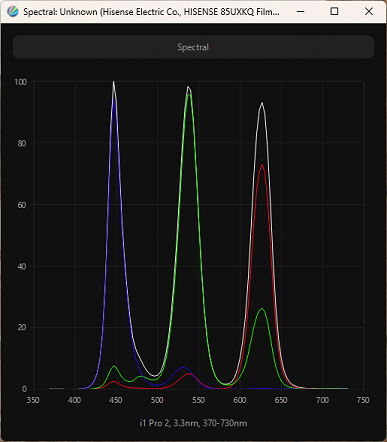Click the 650 label on x-axis
387x442 pixels.
pyautogui.click(x=281, y=400)
